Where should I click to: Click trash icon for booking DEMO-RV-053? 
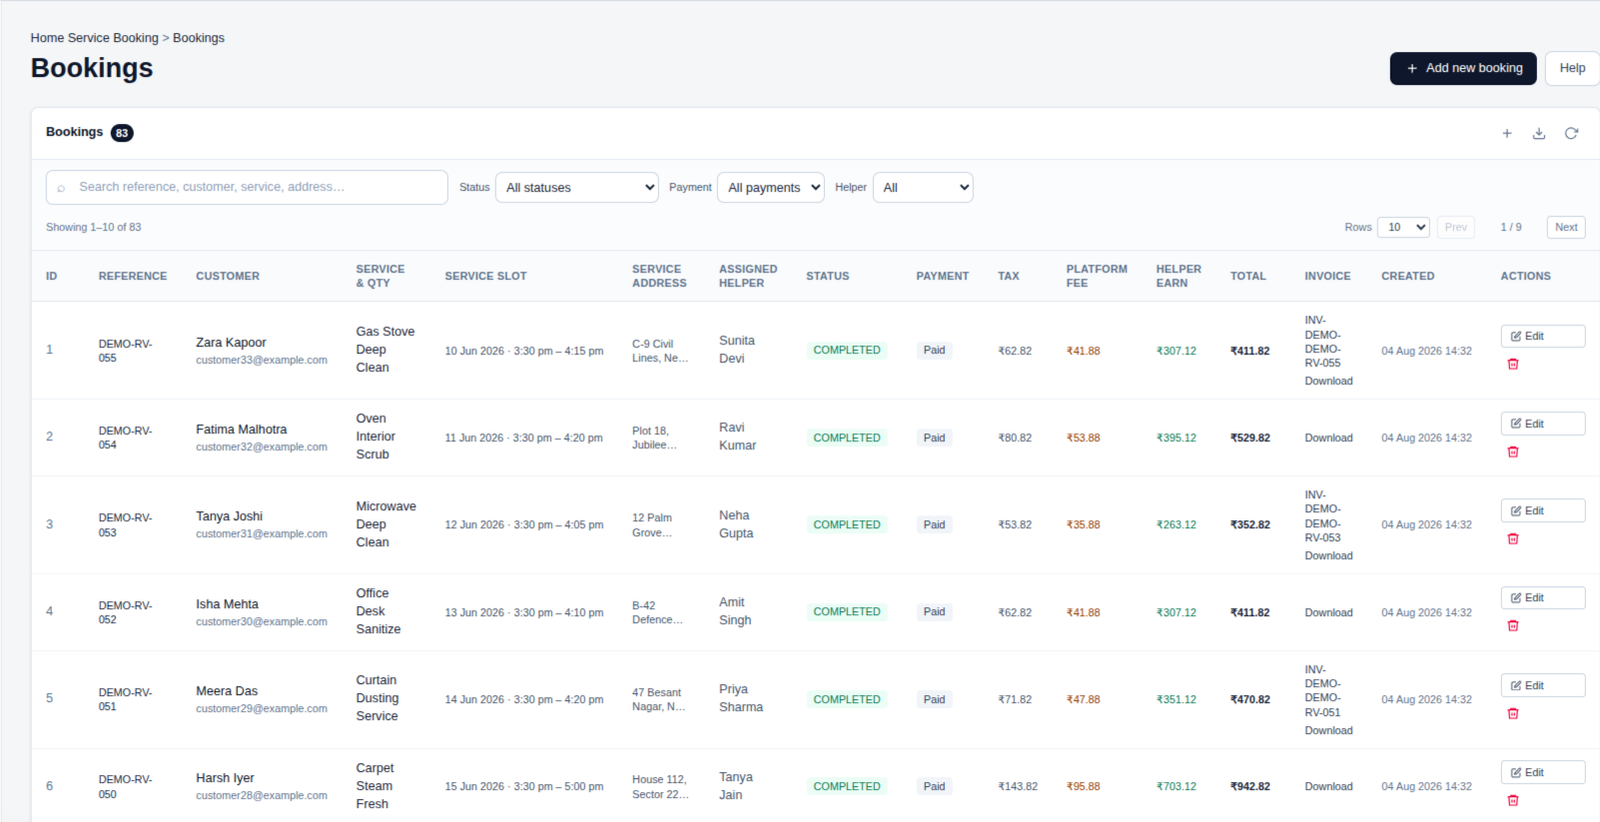[1513, 539]
